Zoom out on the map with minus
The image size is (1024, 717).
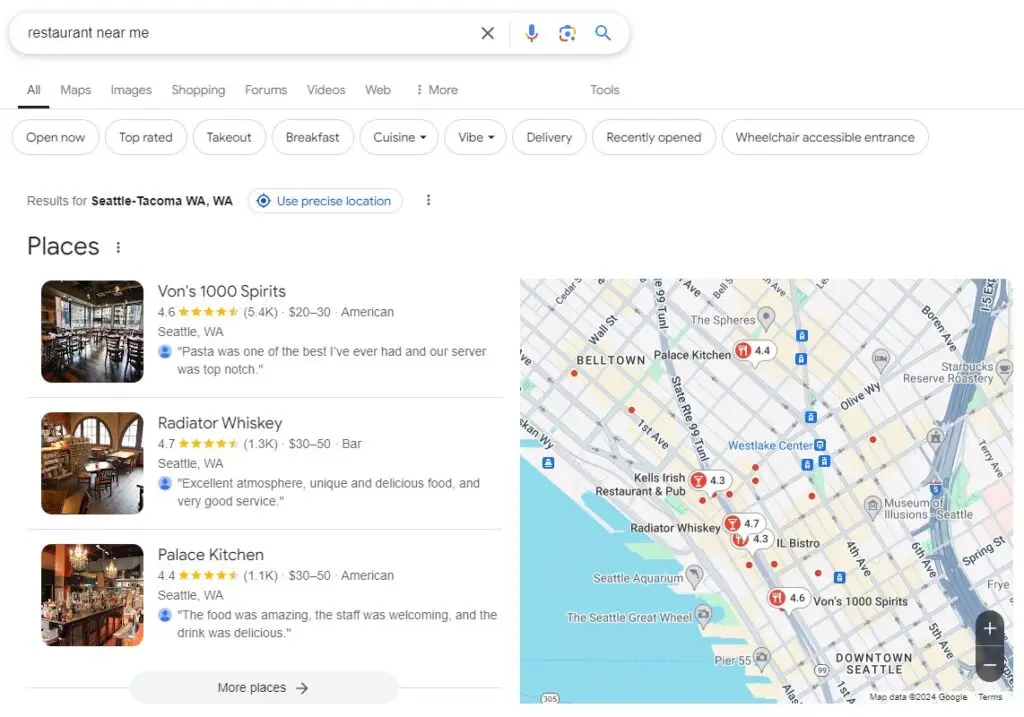click(989, 665)
